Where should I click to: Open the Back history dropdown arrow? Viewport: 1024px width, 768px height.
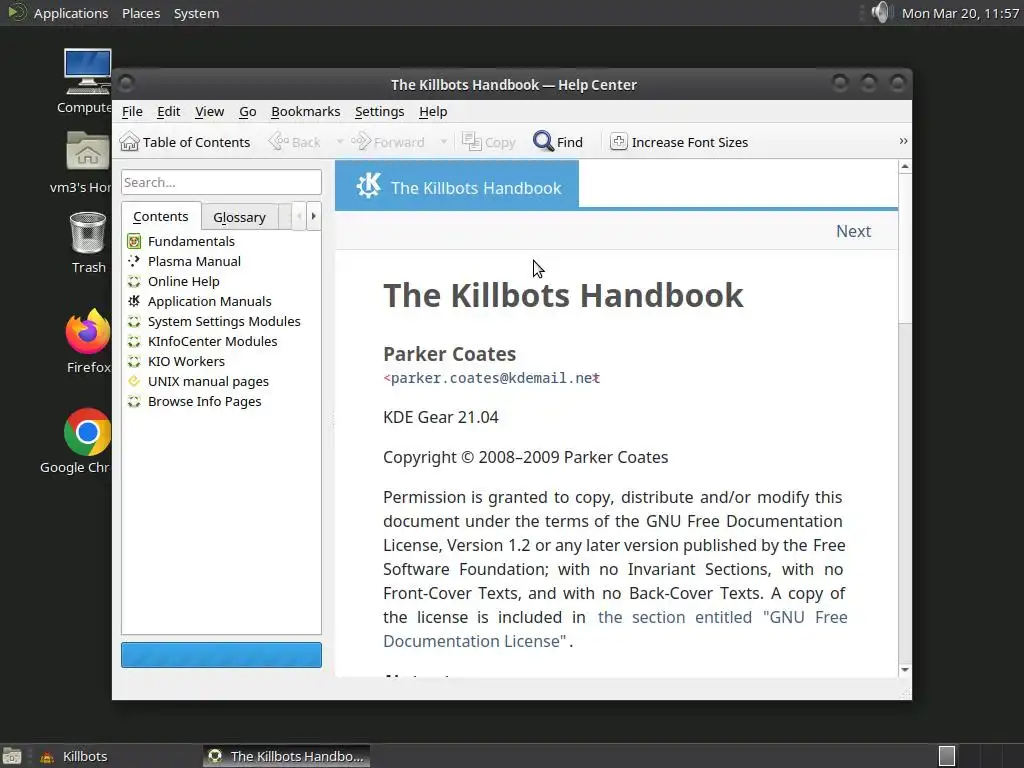[340, 142]
